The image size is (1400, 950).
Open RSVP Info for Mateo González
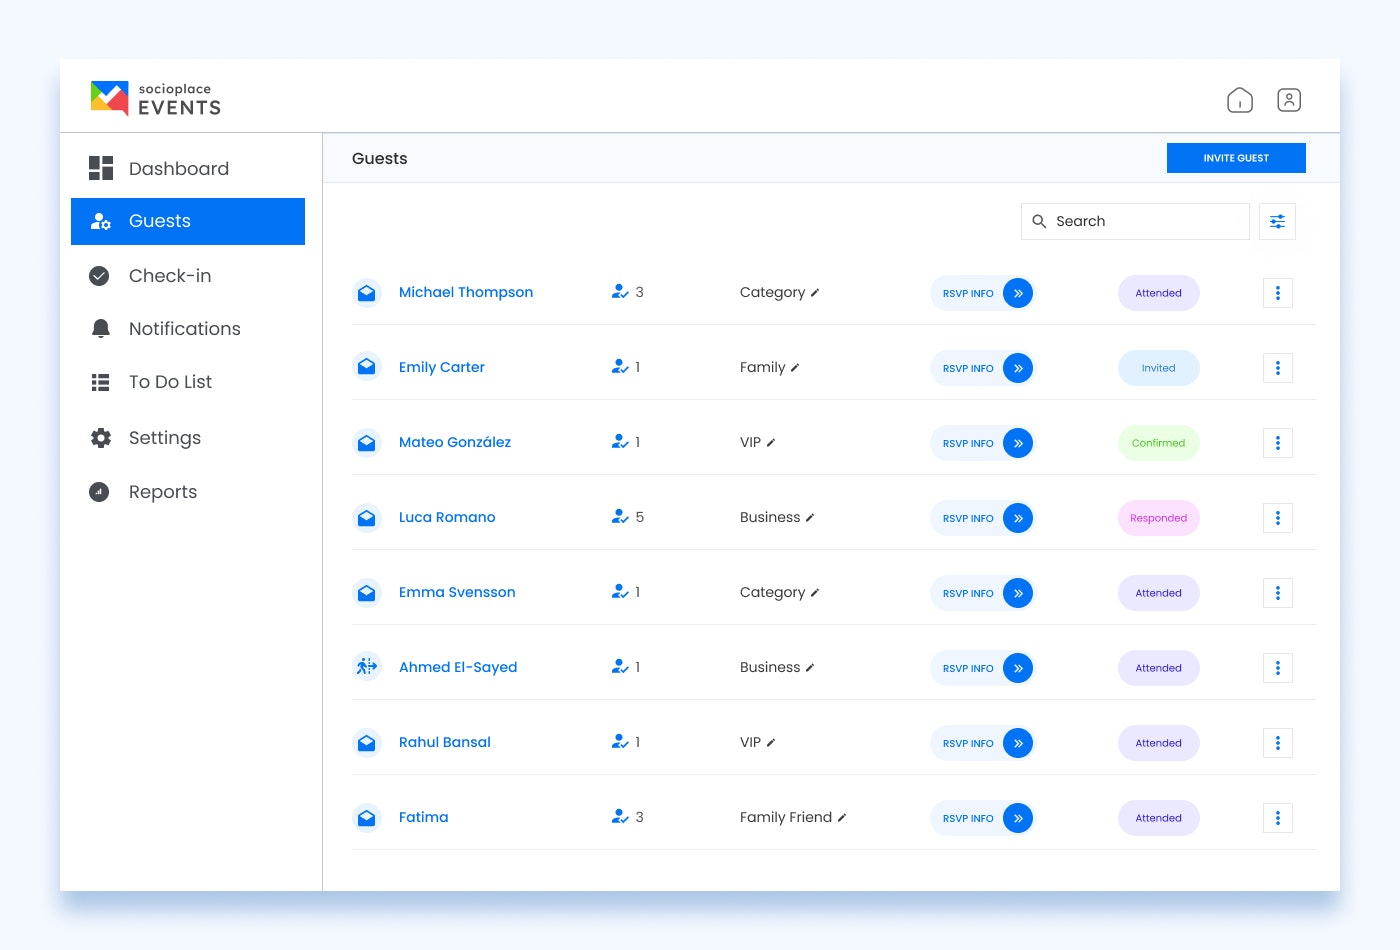pyautogui.click(x=982, y=443)
